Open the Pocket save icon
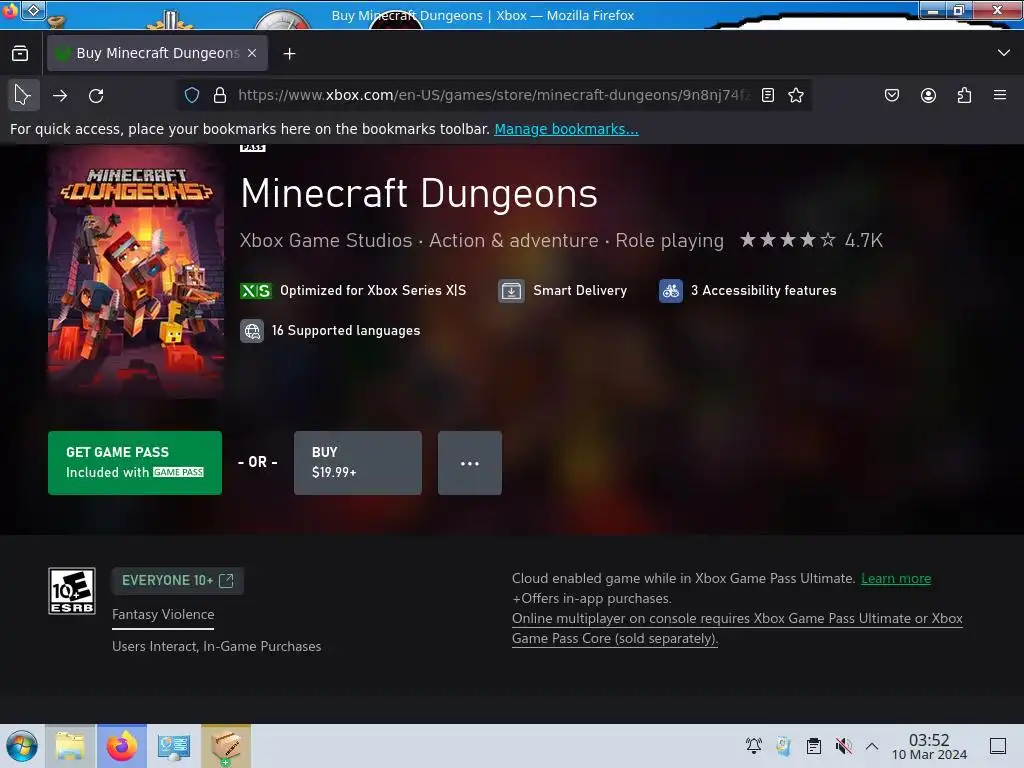 point(891,95)
